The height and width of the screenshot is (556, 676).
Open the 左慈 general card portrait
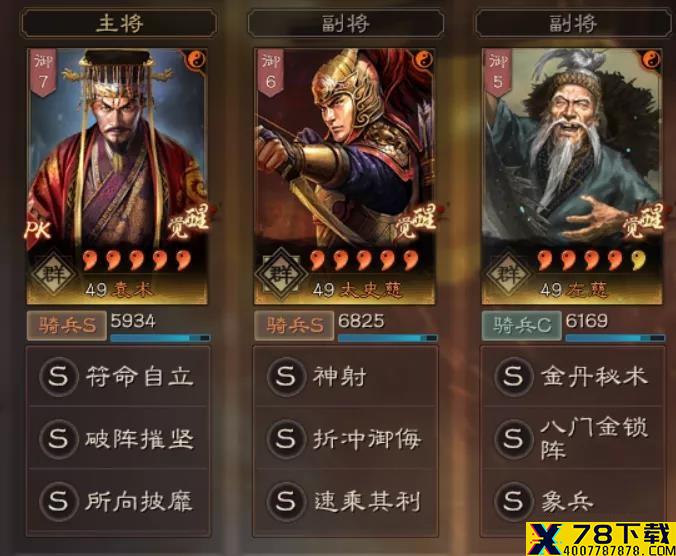572,176
